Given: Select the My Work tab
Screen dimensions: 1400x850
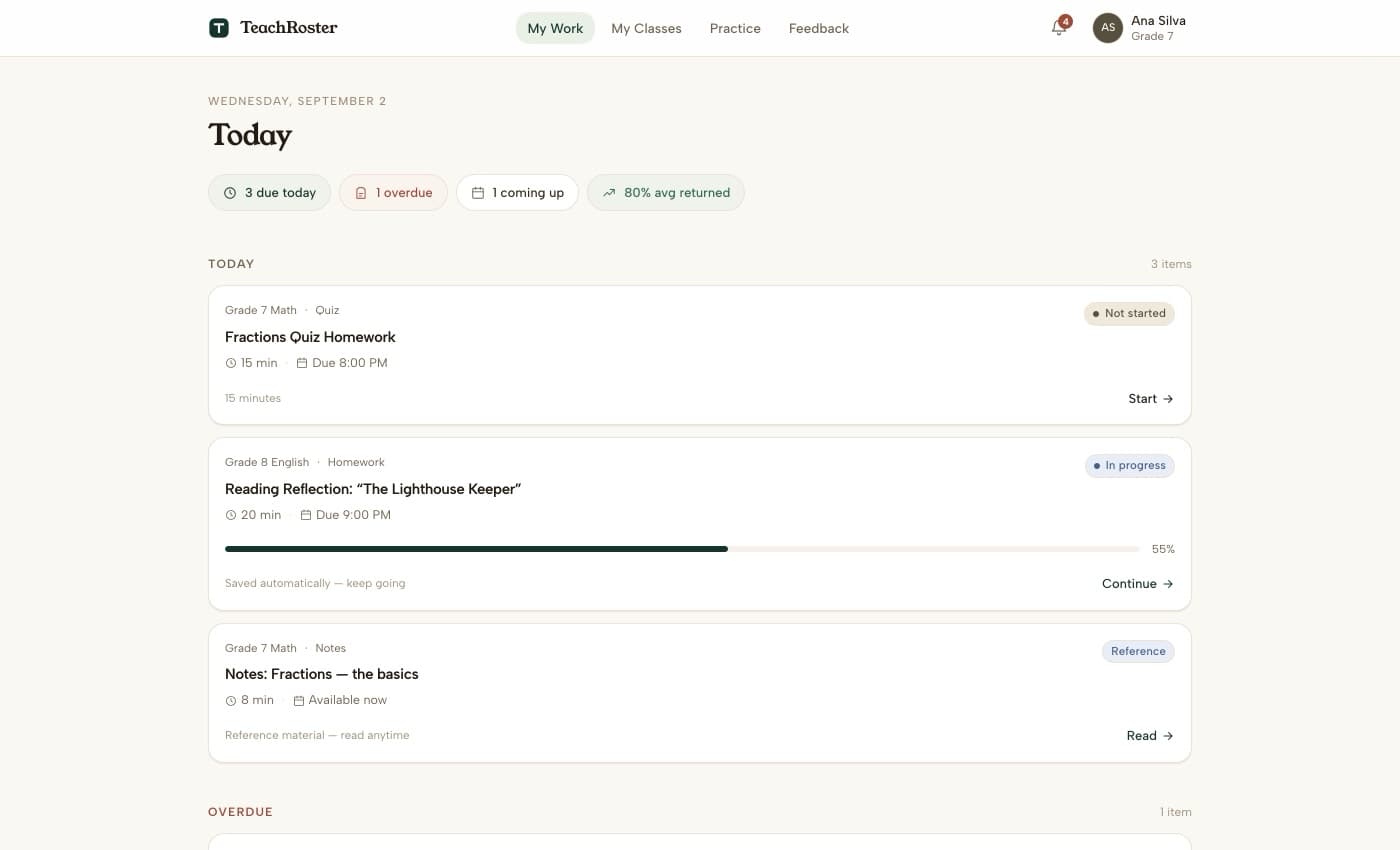Looking at the screenshot, I should pyautogui.click(x=555, y=28).
